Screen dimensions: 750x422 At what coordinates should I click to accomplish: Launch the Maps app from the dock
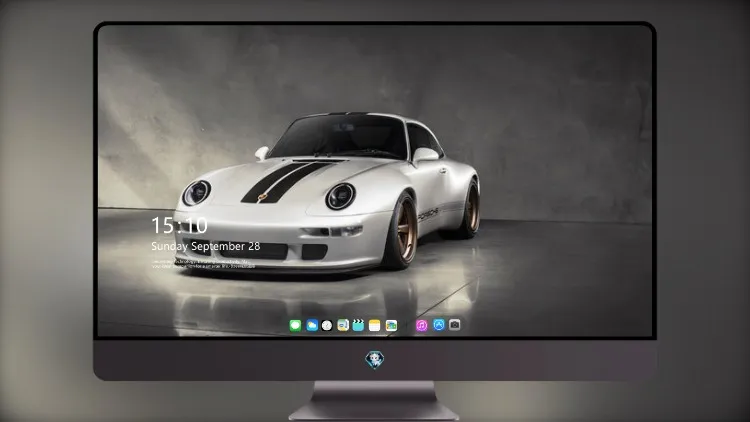[x=343, y=325]
